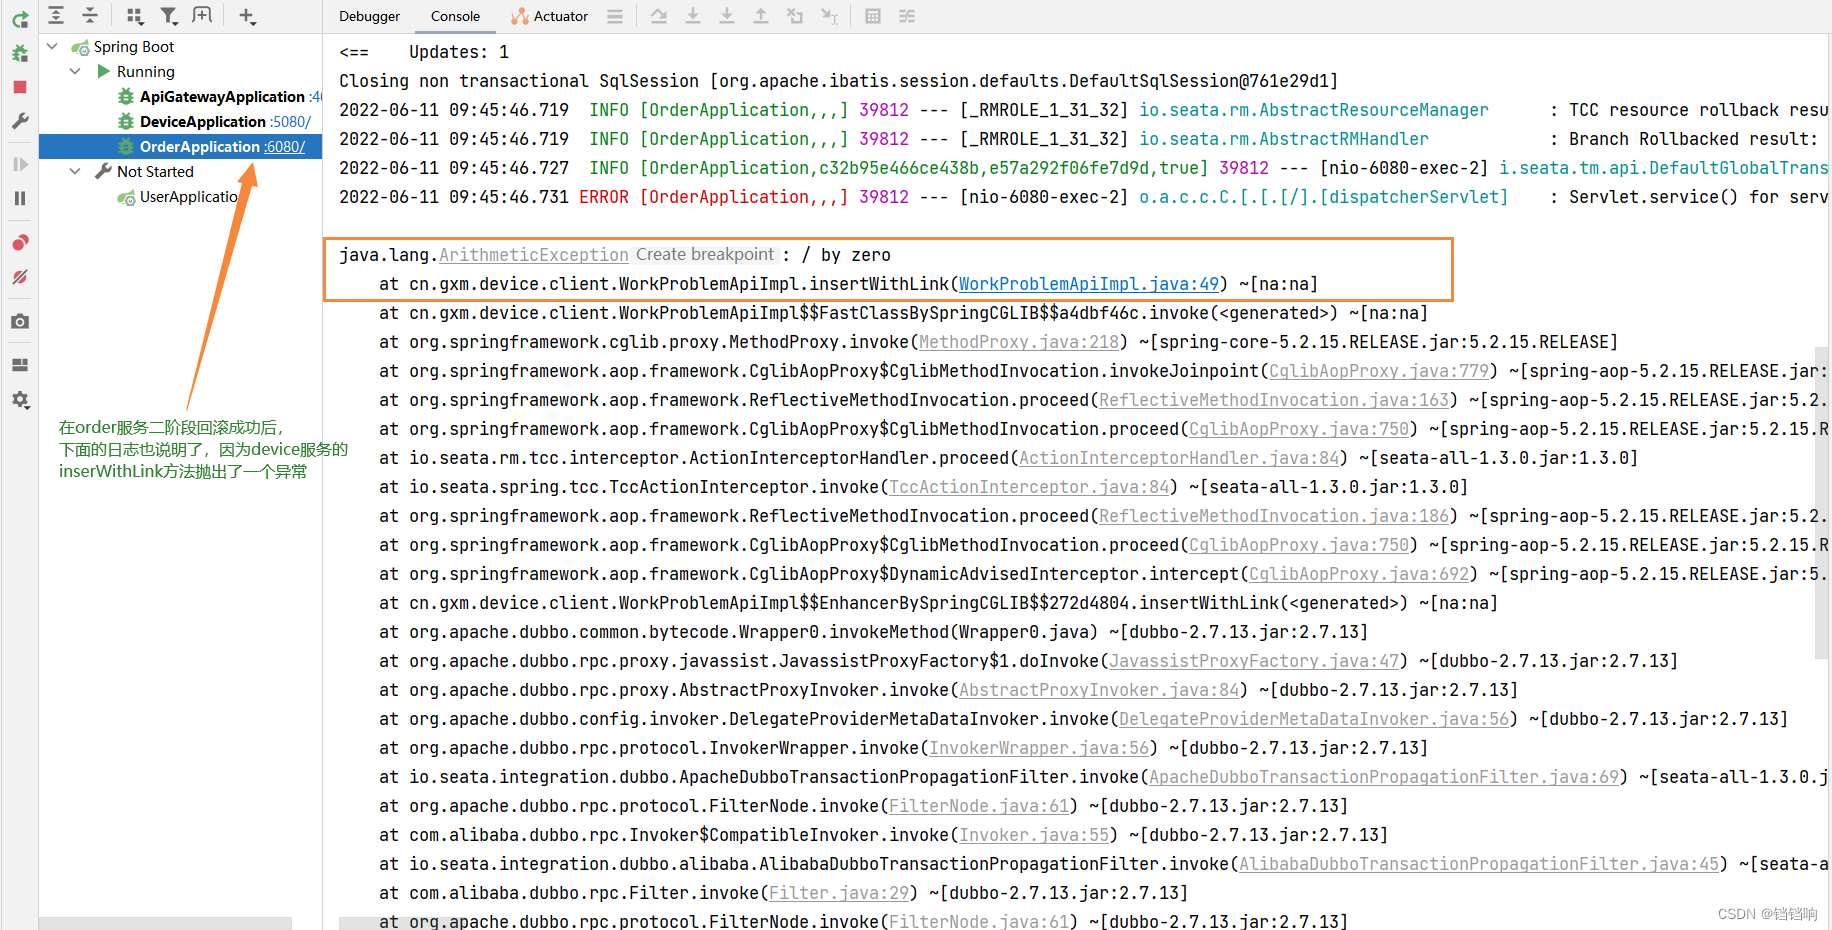This screenshot has width=1832, height=930.
Task: Stop the running application with red square
Action: pos(20,87)
